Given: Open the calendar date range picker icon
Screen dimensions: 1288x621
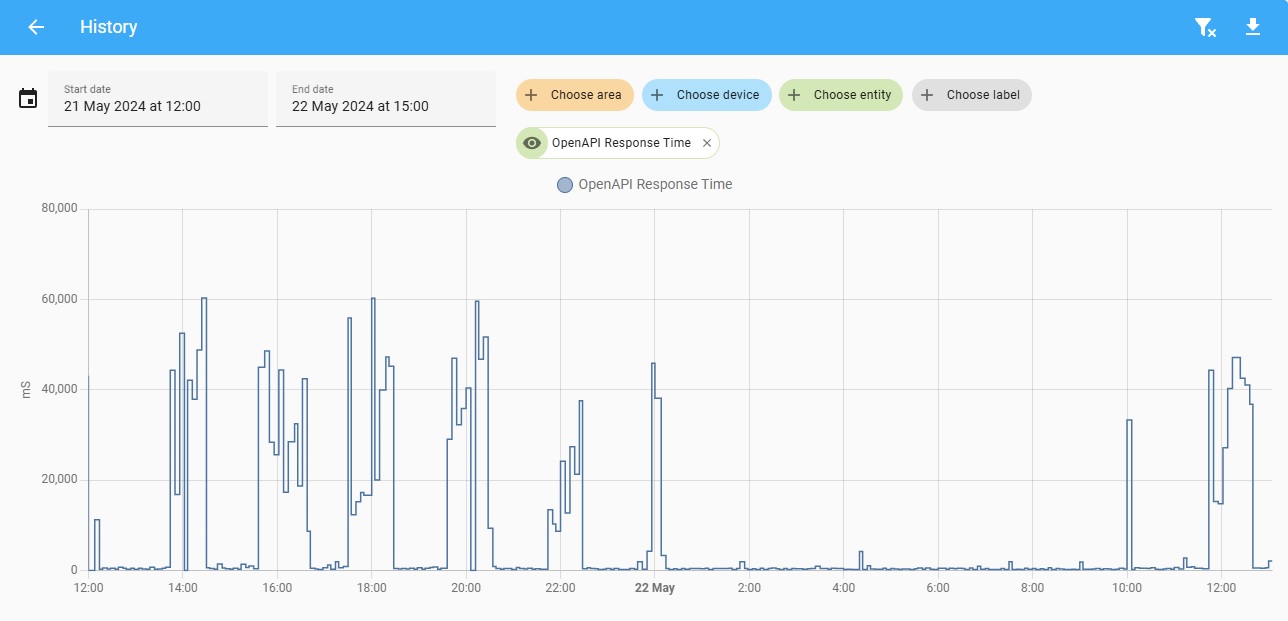Looking at the screenshot, I should 28,98.
